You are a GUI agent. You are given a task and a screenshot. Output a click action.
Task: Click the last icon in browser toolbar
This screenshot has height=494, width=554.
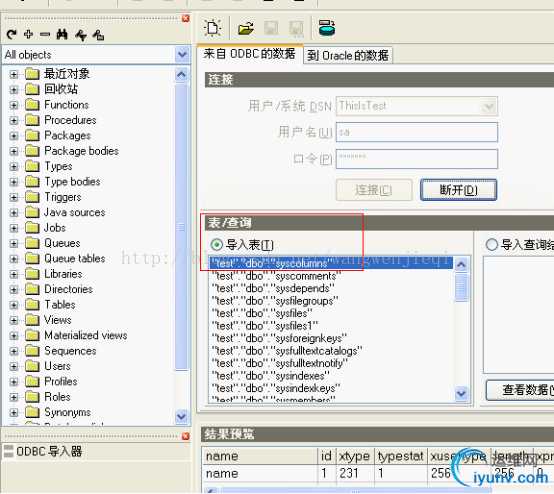pos(98,35)
